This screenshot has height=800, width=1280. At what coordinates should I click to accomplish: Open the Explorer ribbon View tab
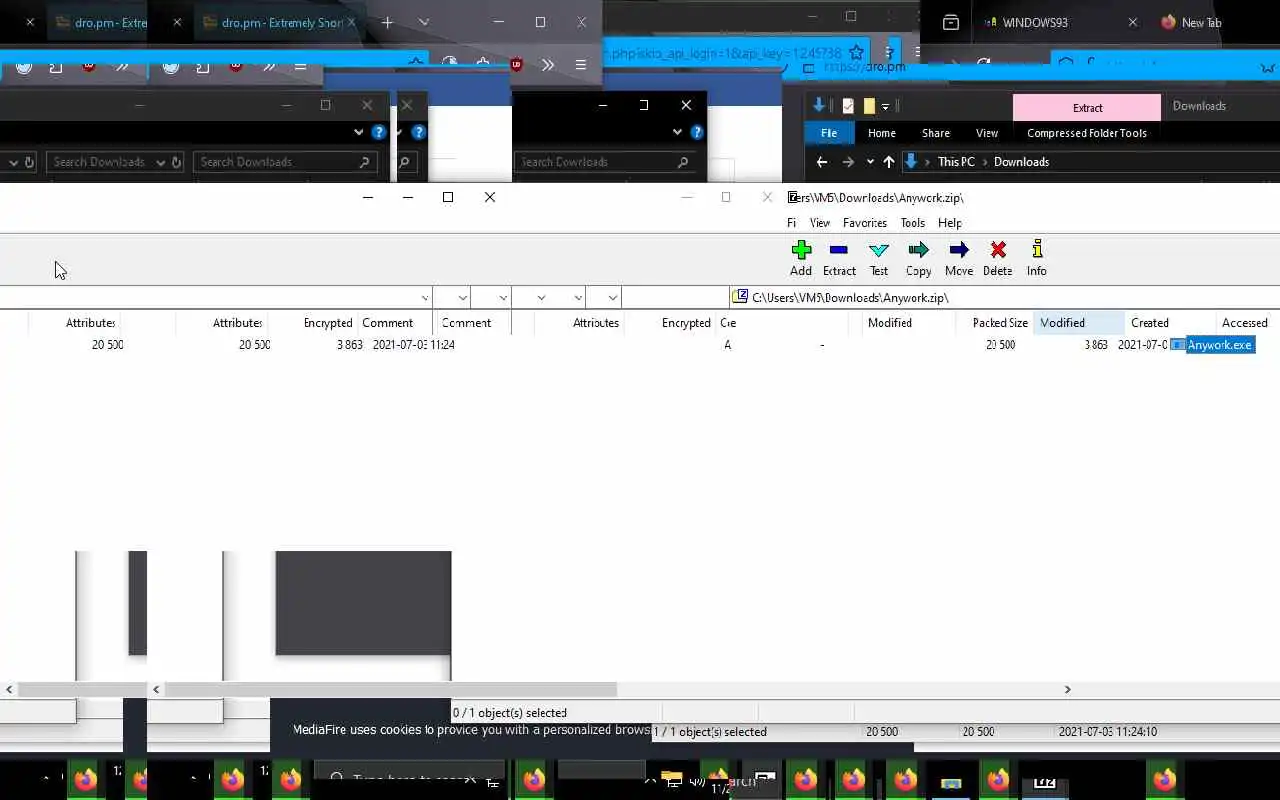coord(987,133)
